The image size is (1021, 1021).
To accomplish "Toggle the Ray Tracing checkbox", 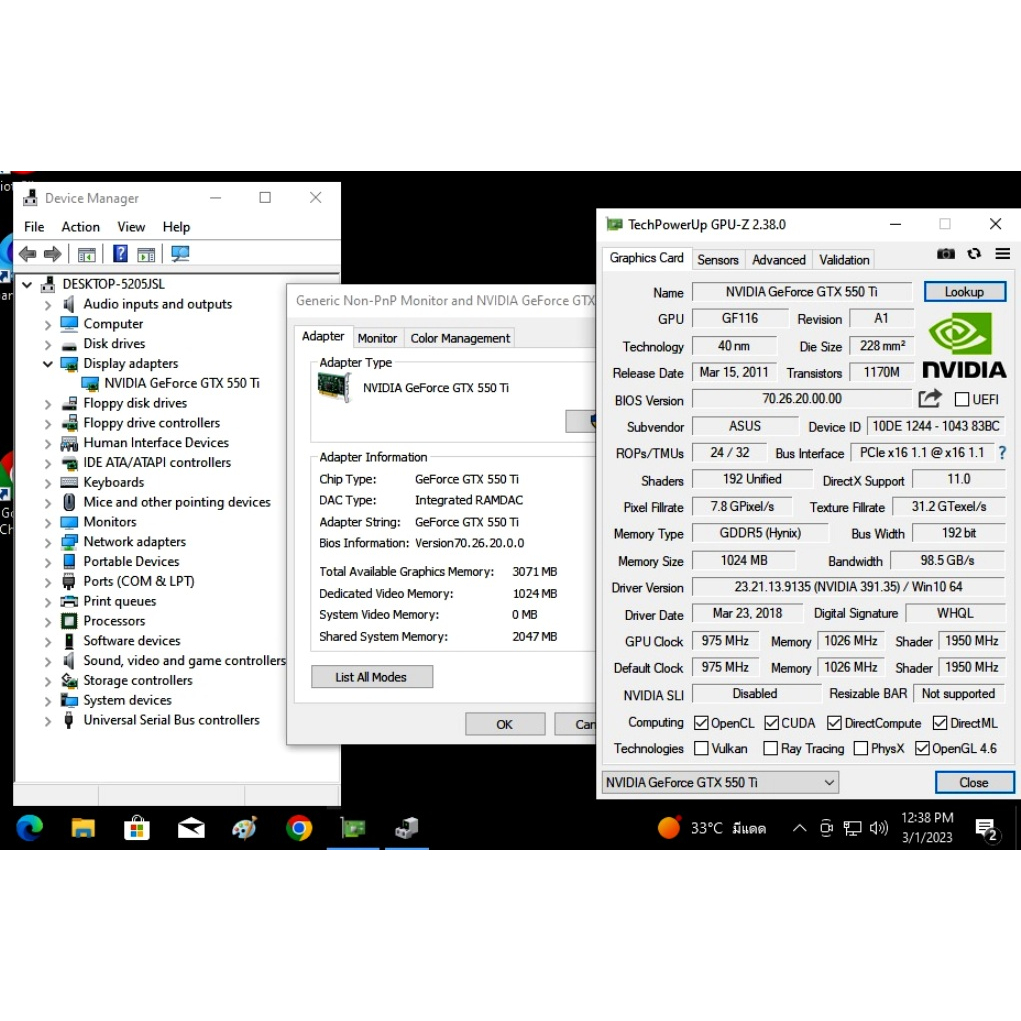I will [770, 748].
